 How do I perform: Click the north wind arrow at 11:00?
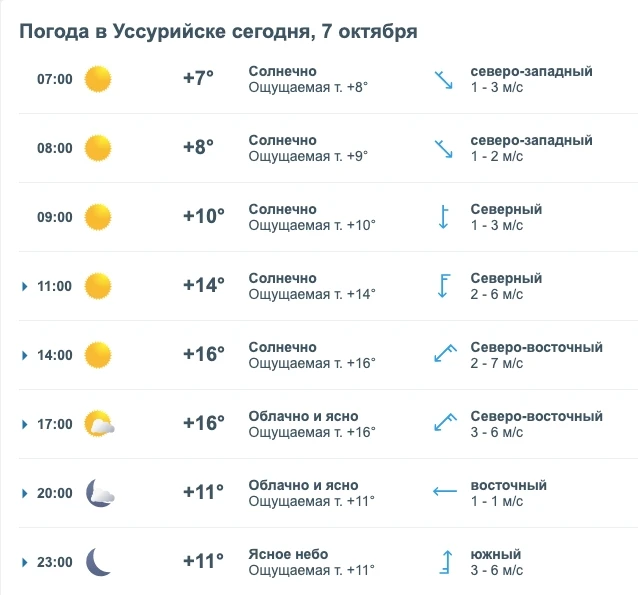point(444,286)
